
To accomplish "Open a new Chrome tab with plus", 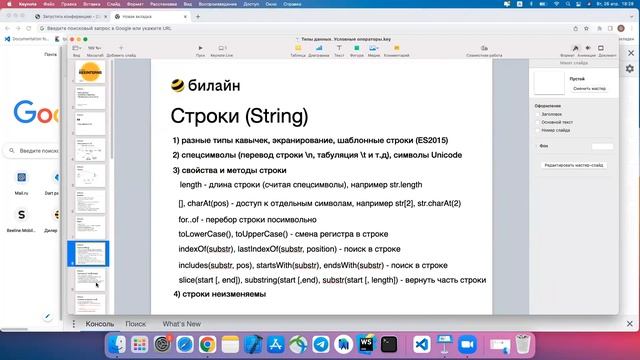I will 198,17.
